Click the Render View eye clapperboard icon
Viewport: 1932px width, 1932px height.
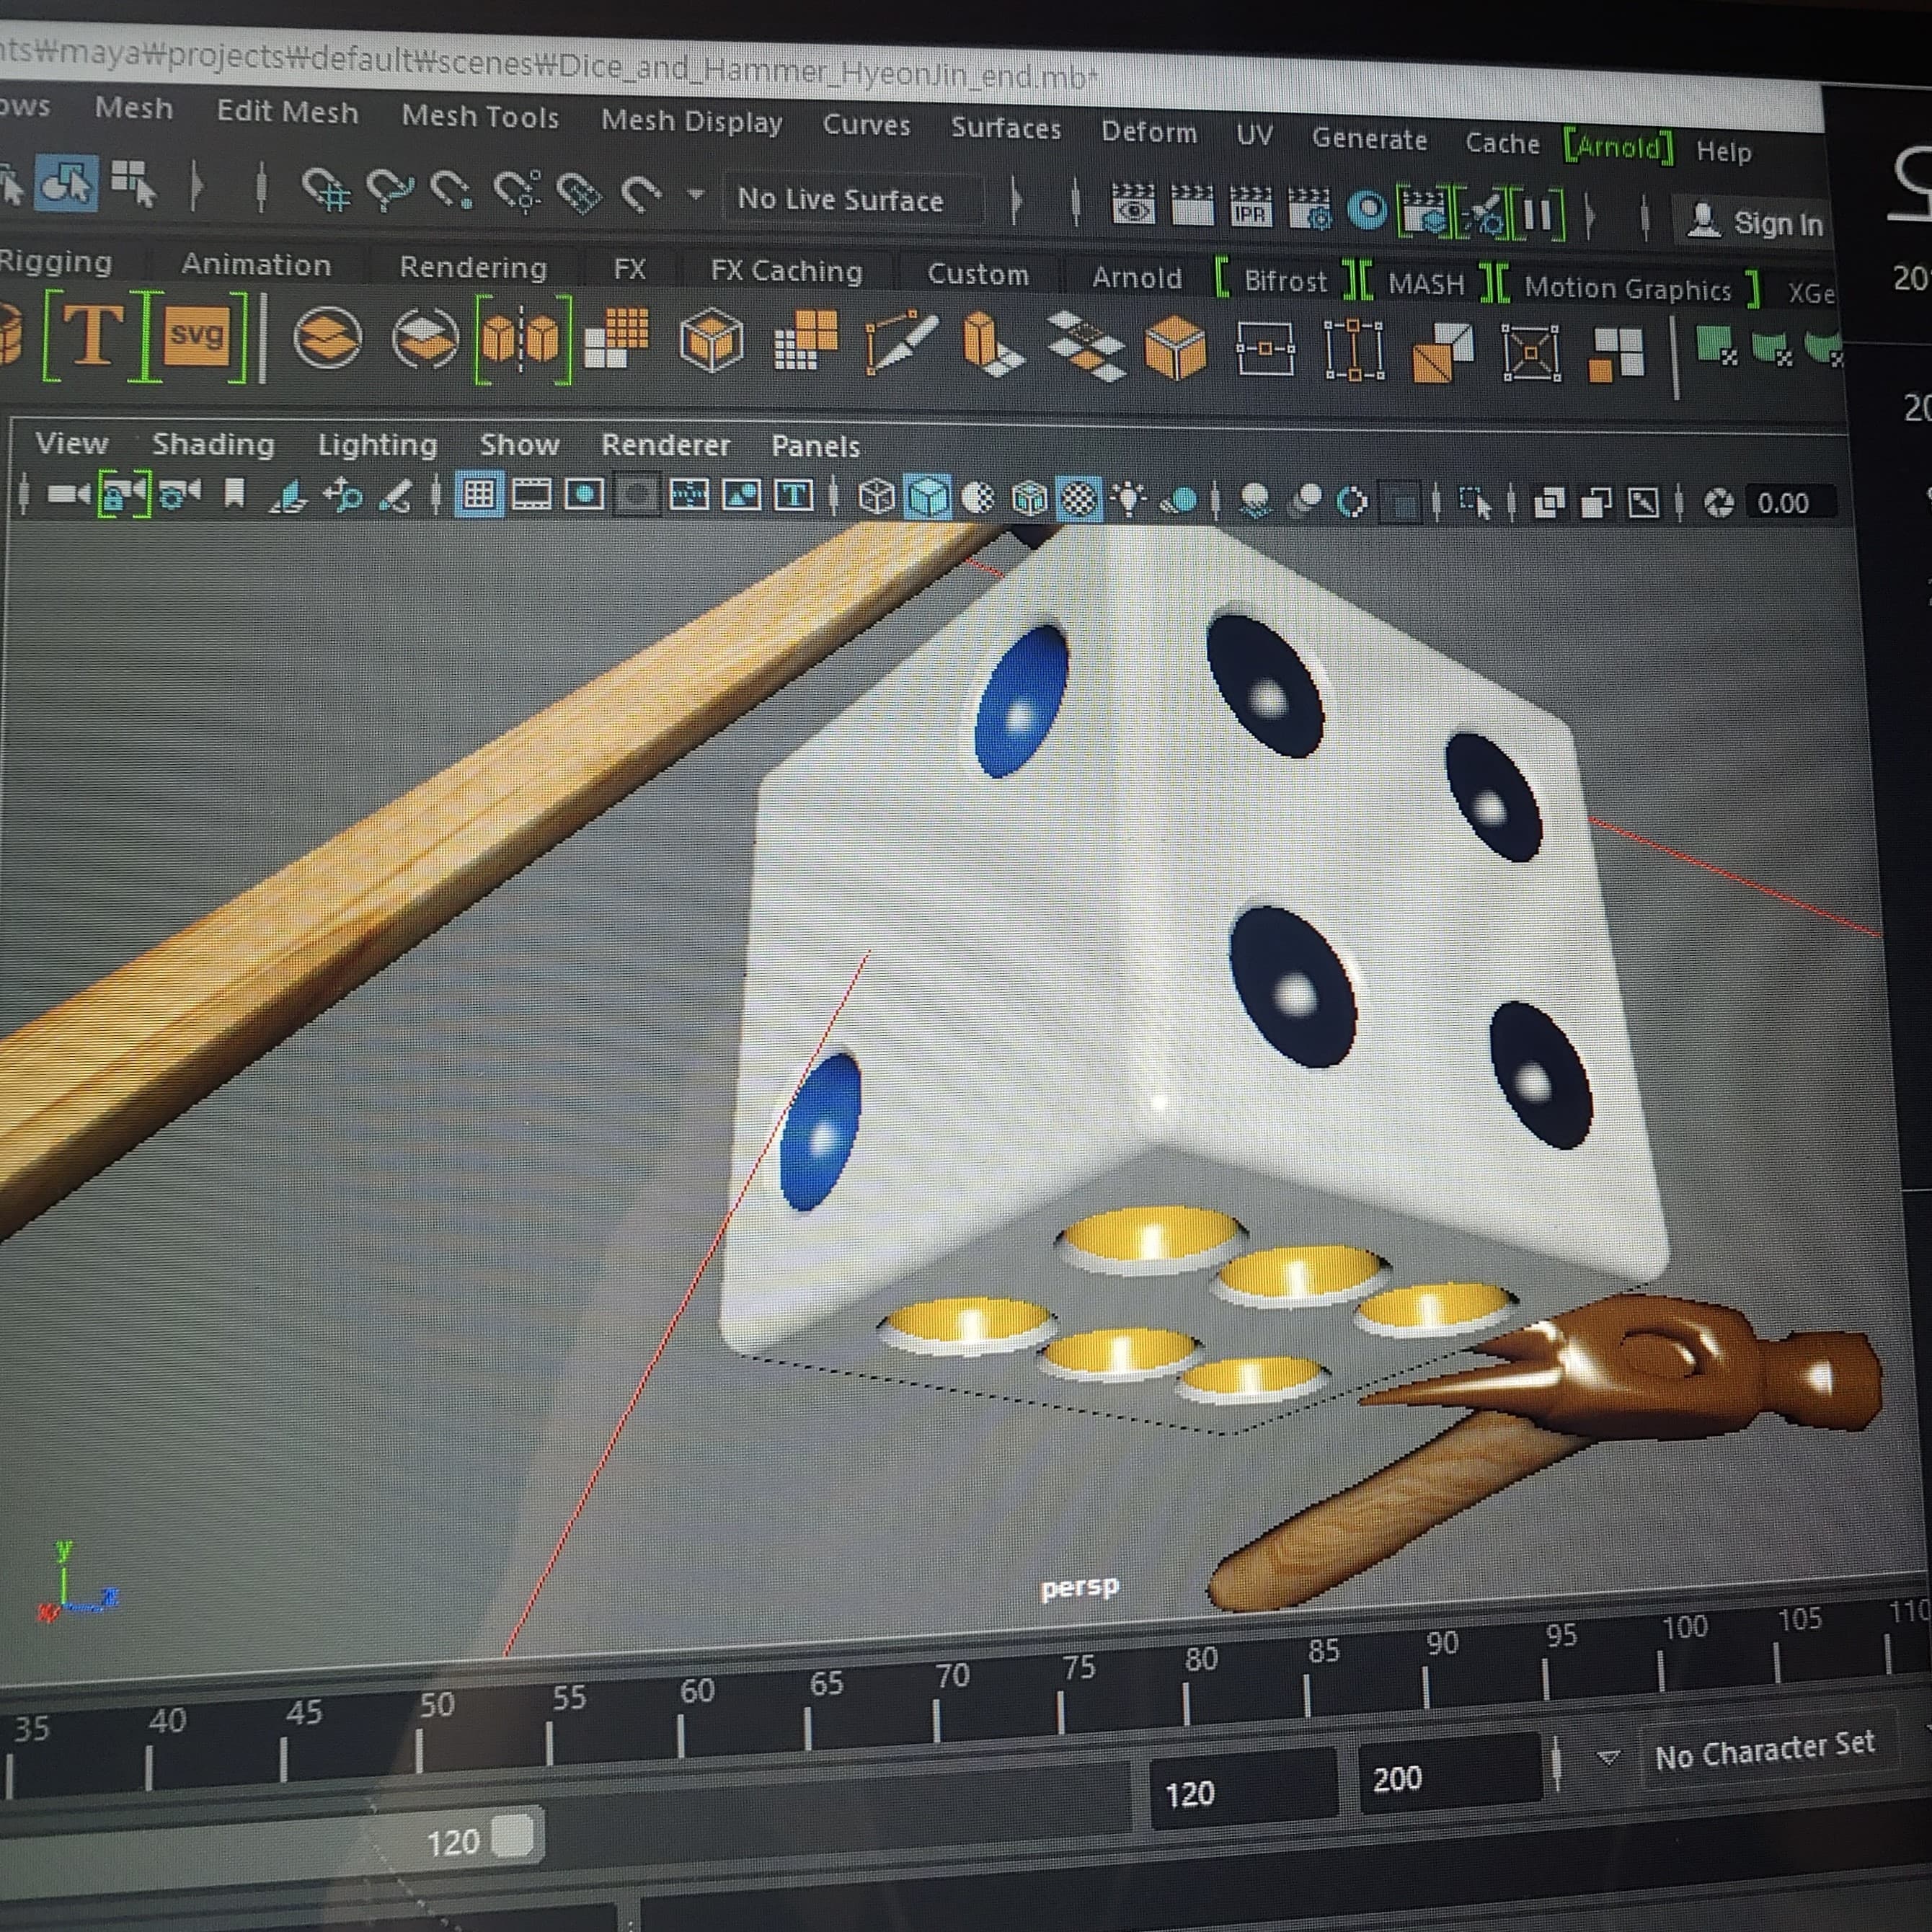[x=1133, y=204]
